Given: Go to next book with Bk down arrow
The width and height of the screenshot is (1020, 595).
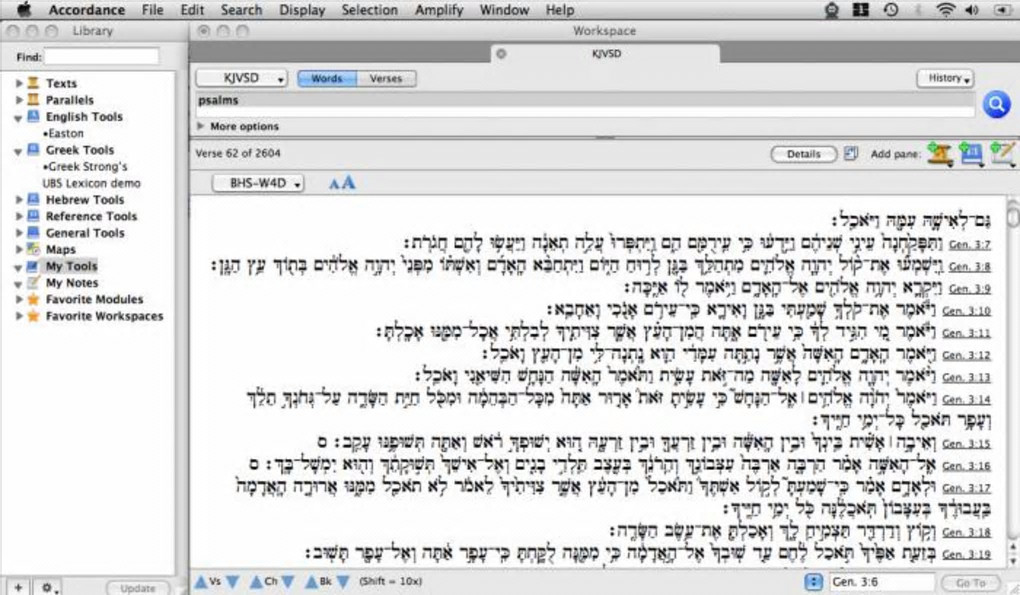Looking at the screenshot, I should 343,581.
